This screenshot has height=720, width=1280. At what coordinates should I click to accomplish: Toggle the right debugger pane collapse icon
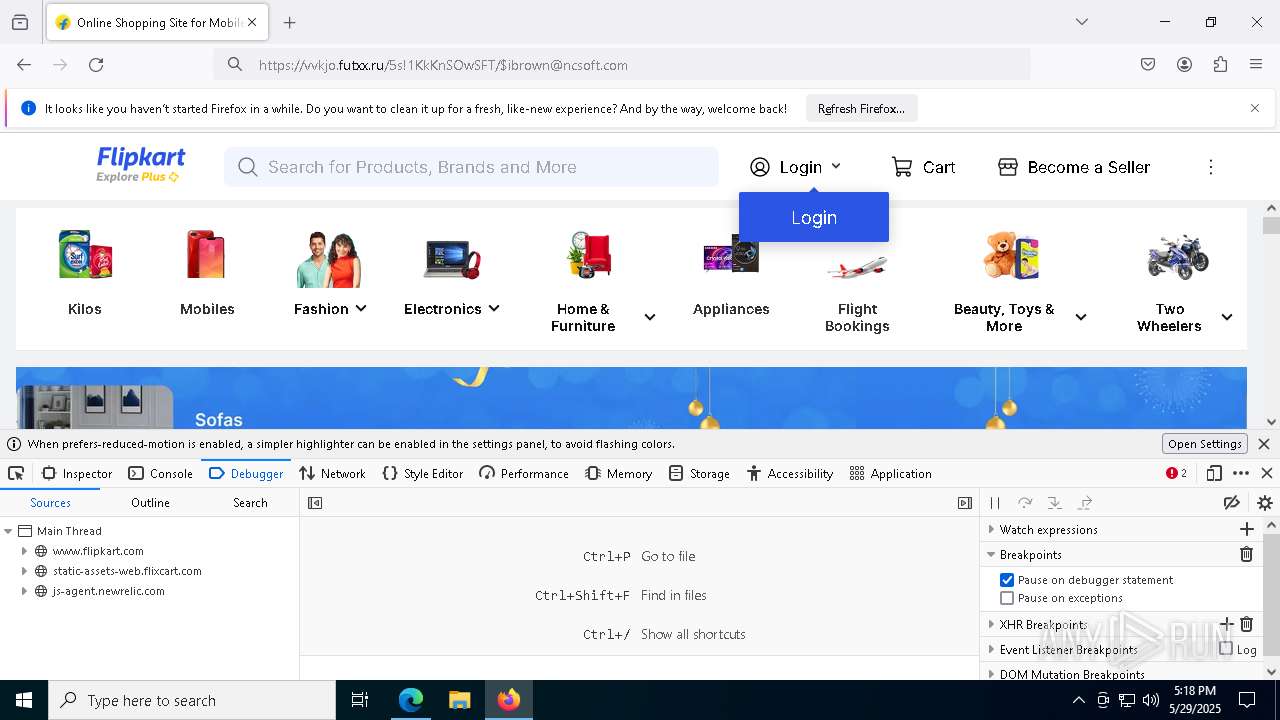pyautogui.click(x=965, y=503)
